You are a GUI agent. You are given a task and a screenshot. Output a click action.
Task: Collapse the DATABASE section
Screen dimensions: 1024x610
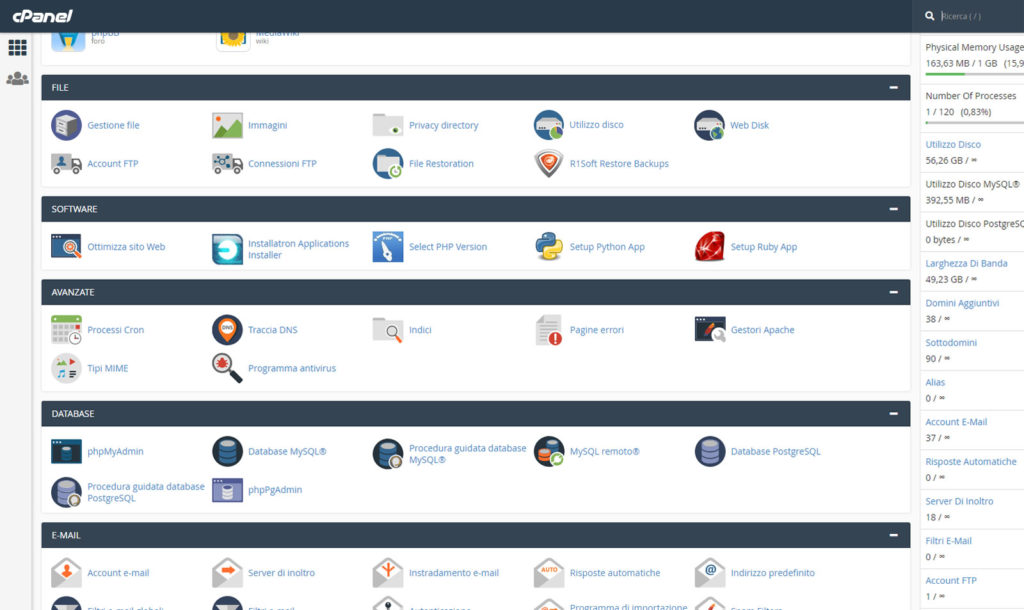893,413
